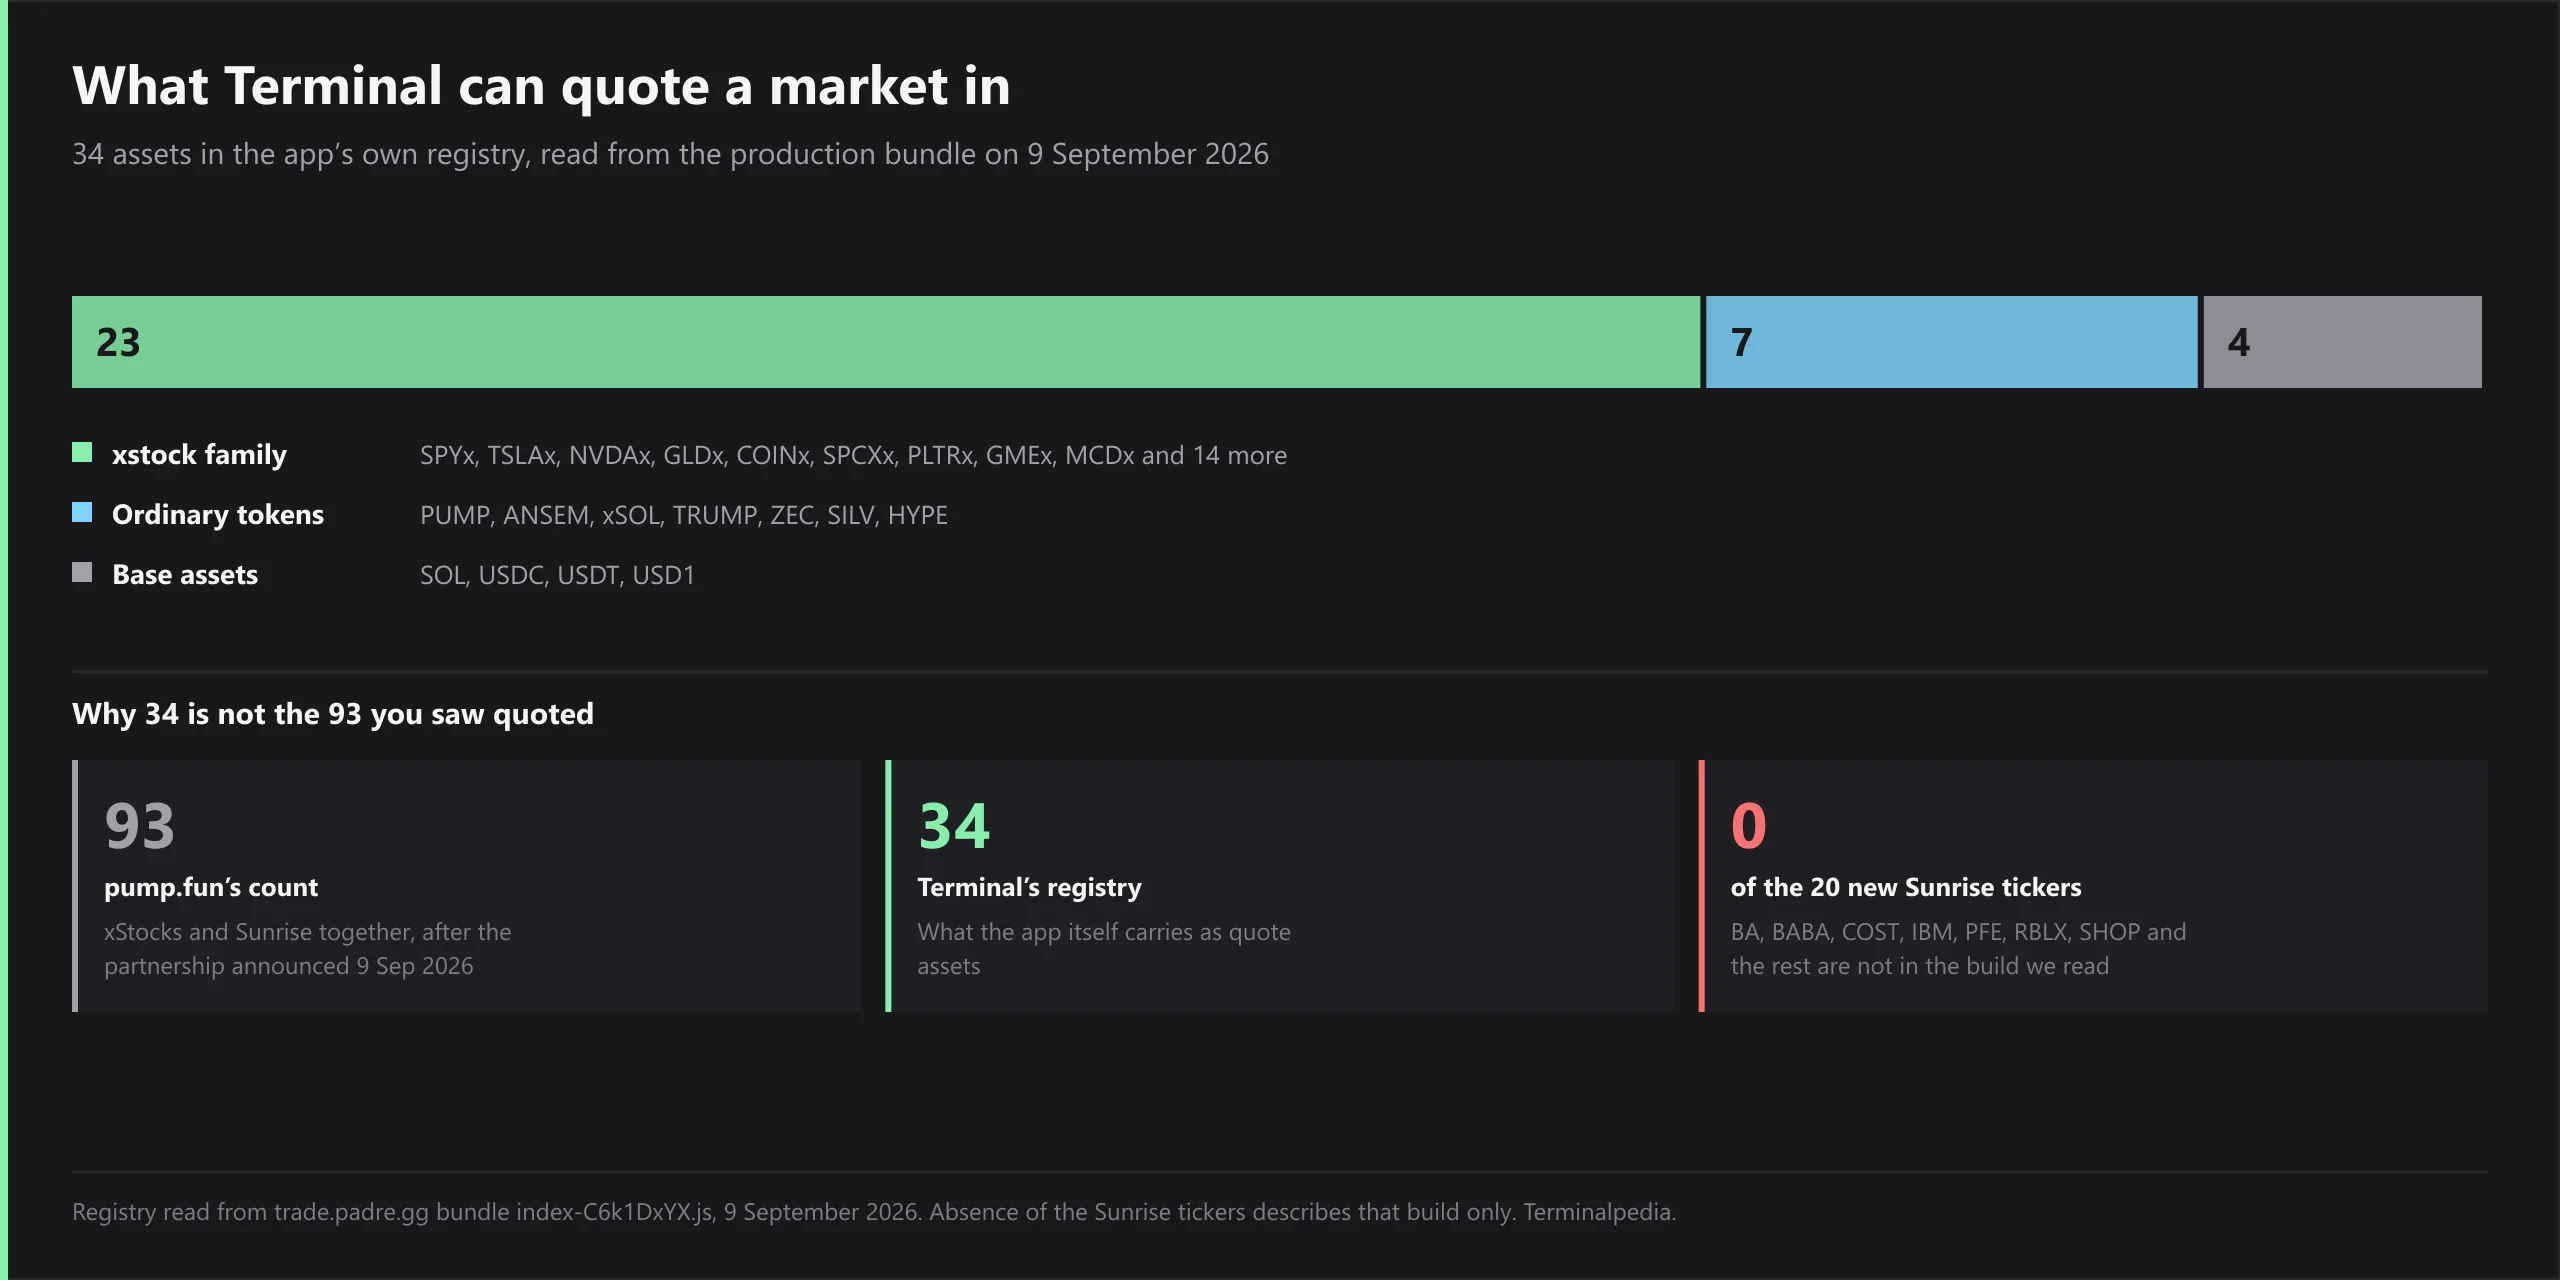Click the large gray 93 number

coord(140,826)
